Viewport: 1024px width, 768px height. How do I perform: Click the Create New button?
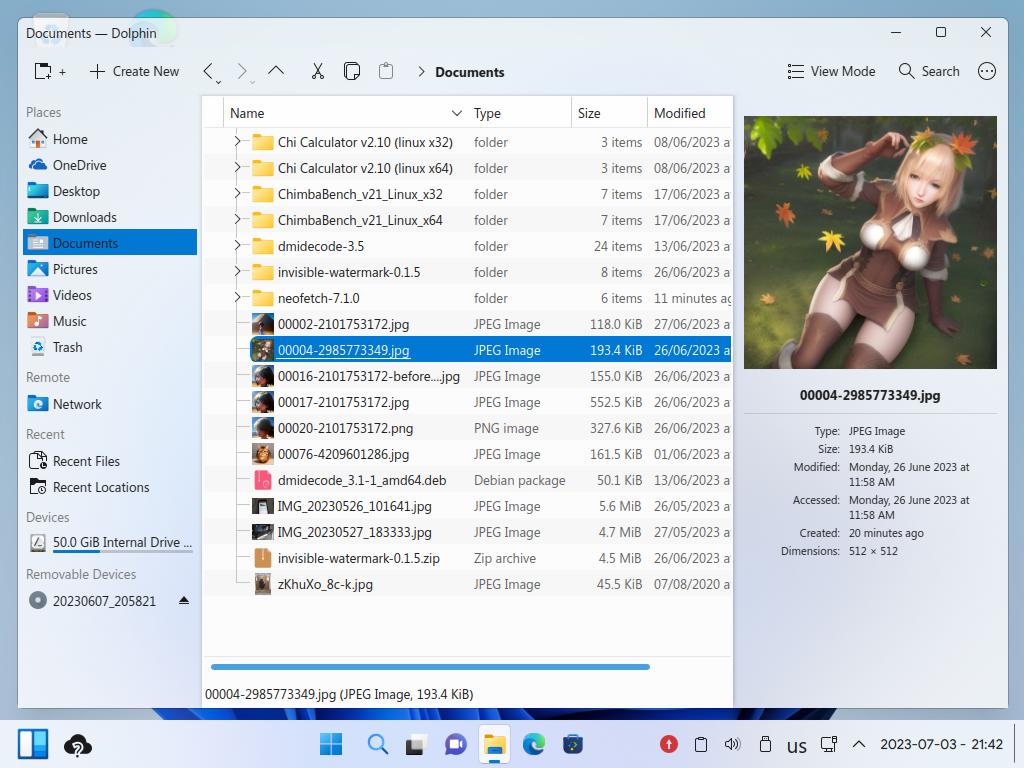point(134,71)
